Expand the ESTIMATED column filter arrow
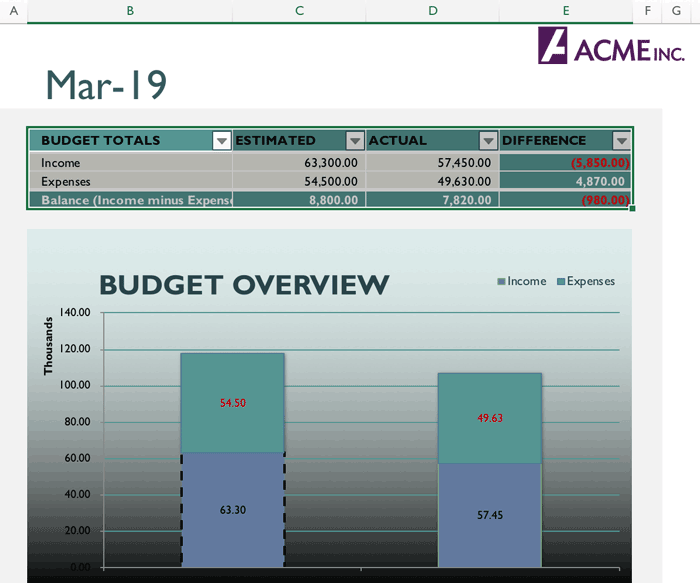Screen dimensions: 700x583 click(x=354, y=141)
